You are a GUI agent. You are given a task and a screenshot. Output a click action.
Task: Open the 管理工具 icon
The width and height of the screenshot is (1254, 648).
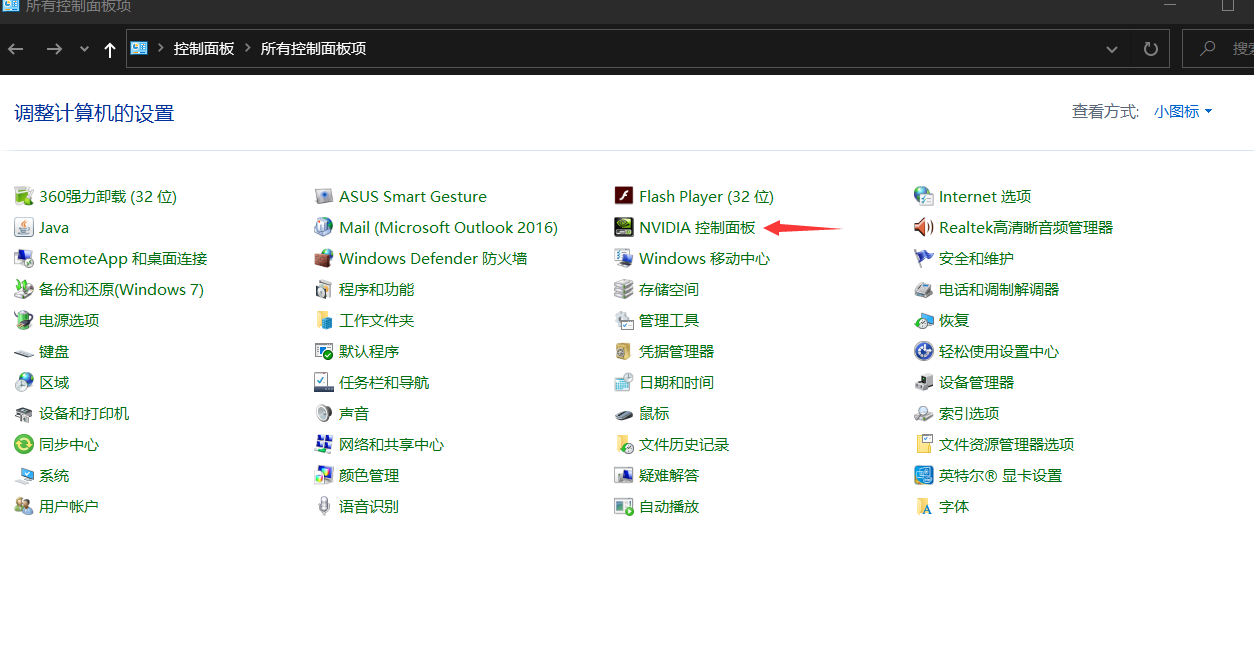pyautogui.click(x=624, y=320)
